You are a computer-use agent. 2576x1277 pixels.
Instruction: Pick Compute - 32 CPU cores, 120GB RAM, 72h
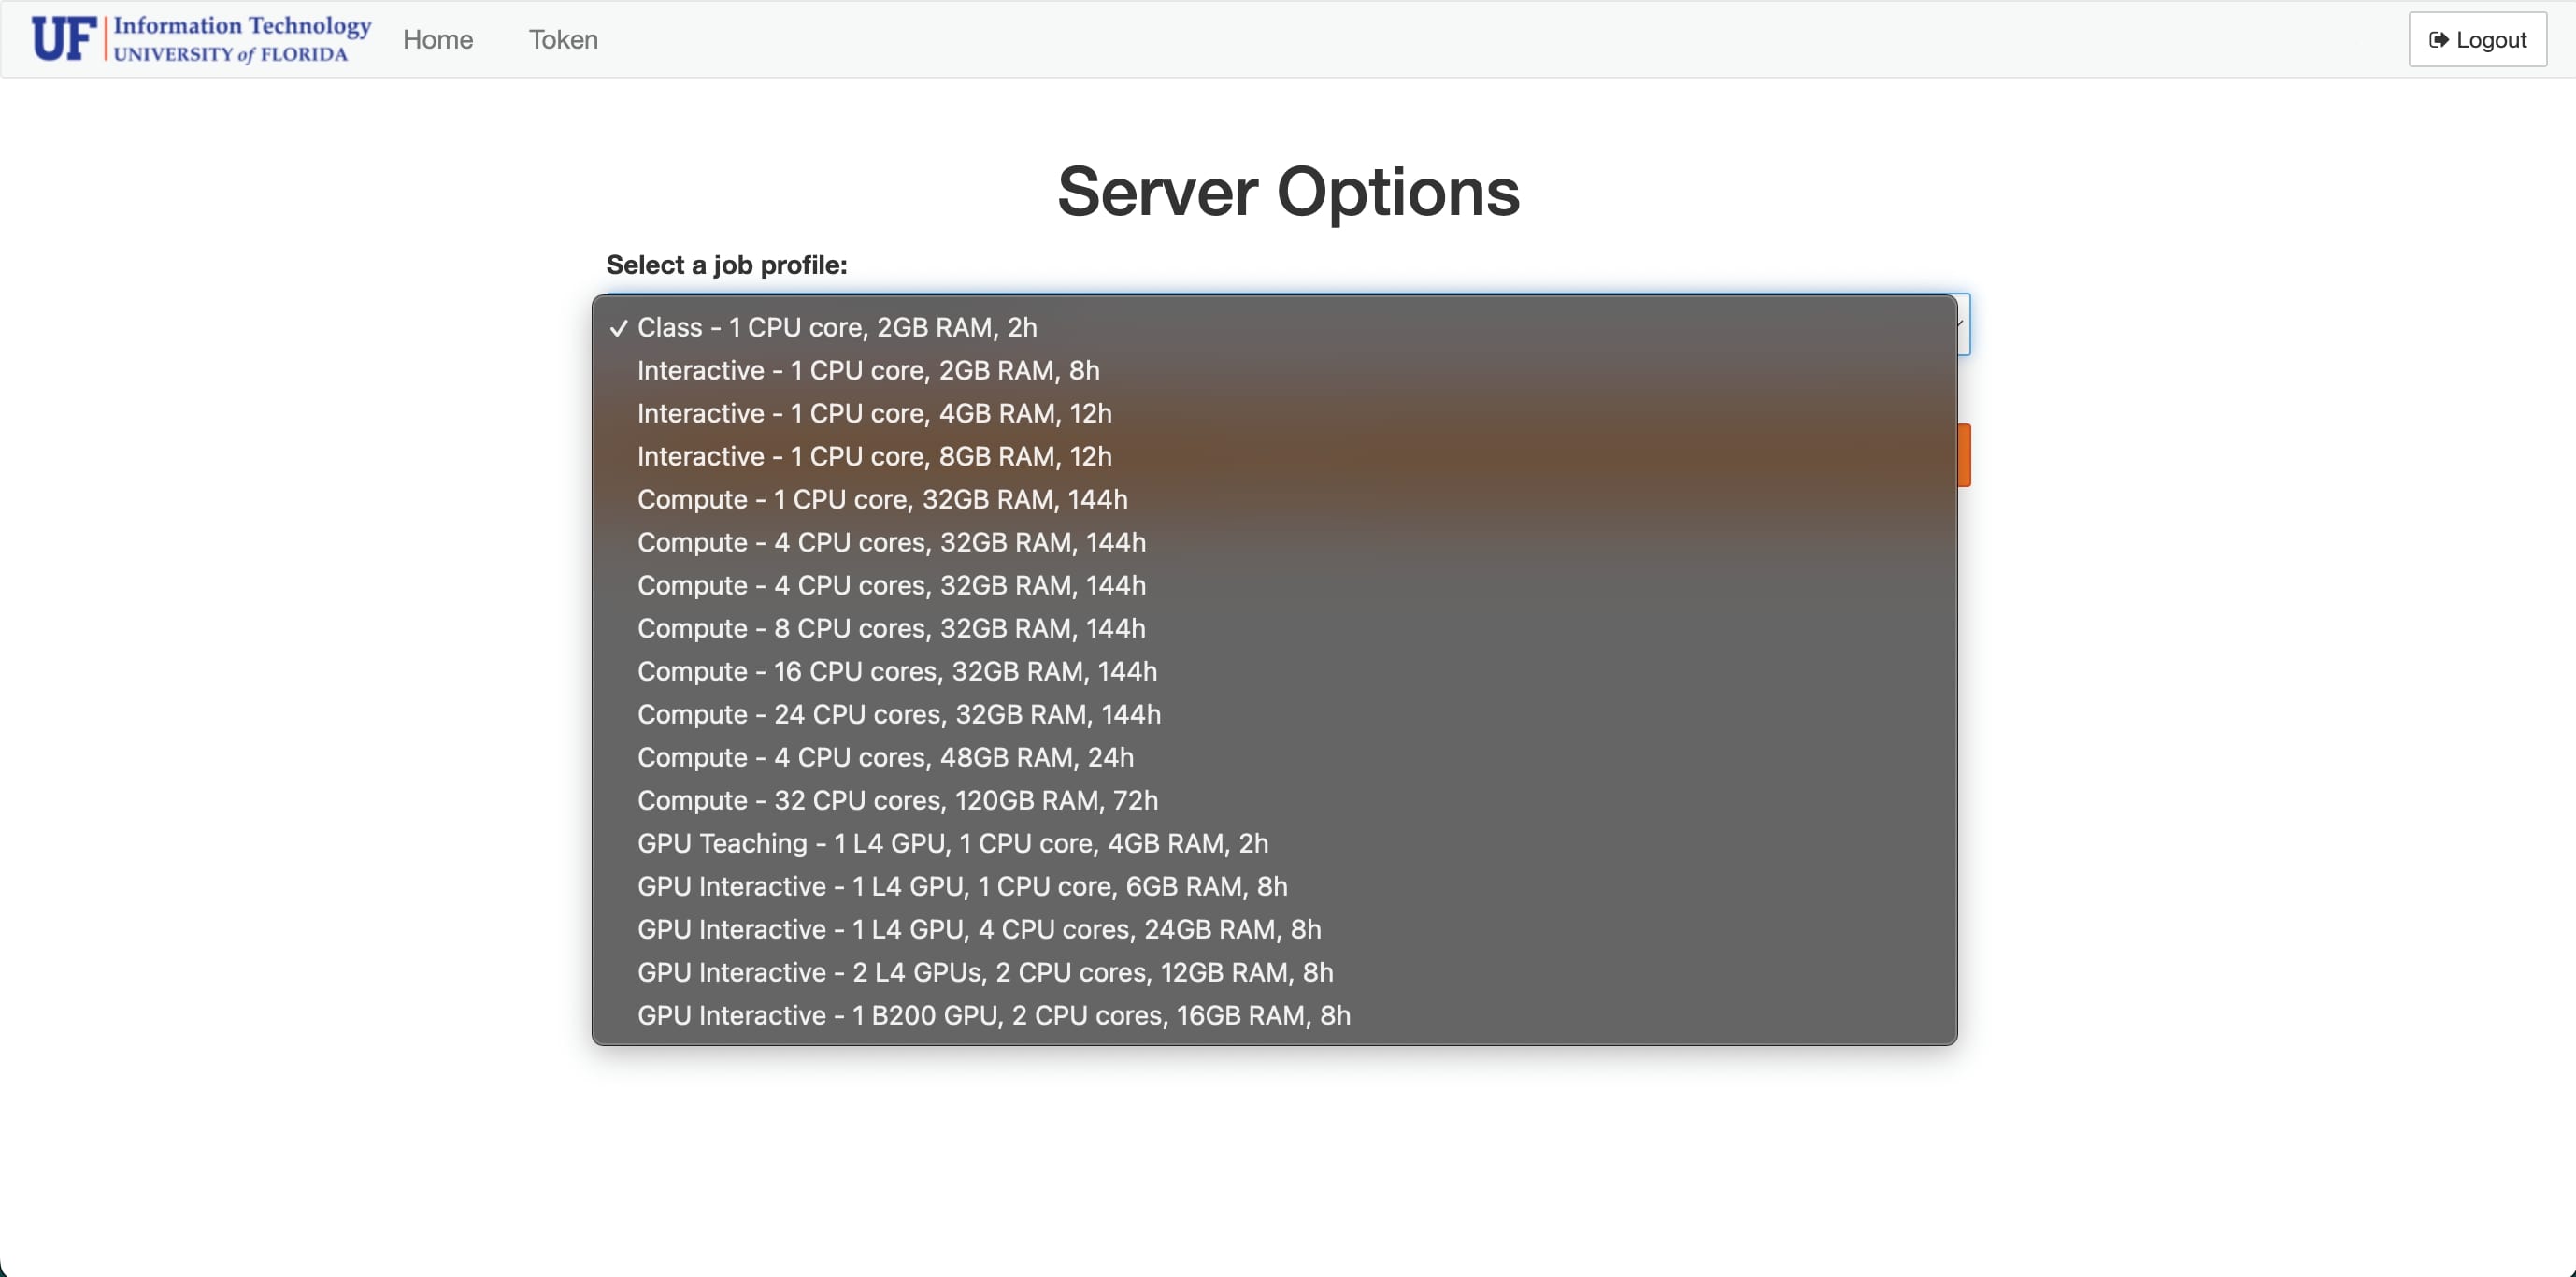coord(1274,800)
